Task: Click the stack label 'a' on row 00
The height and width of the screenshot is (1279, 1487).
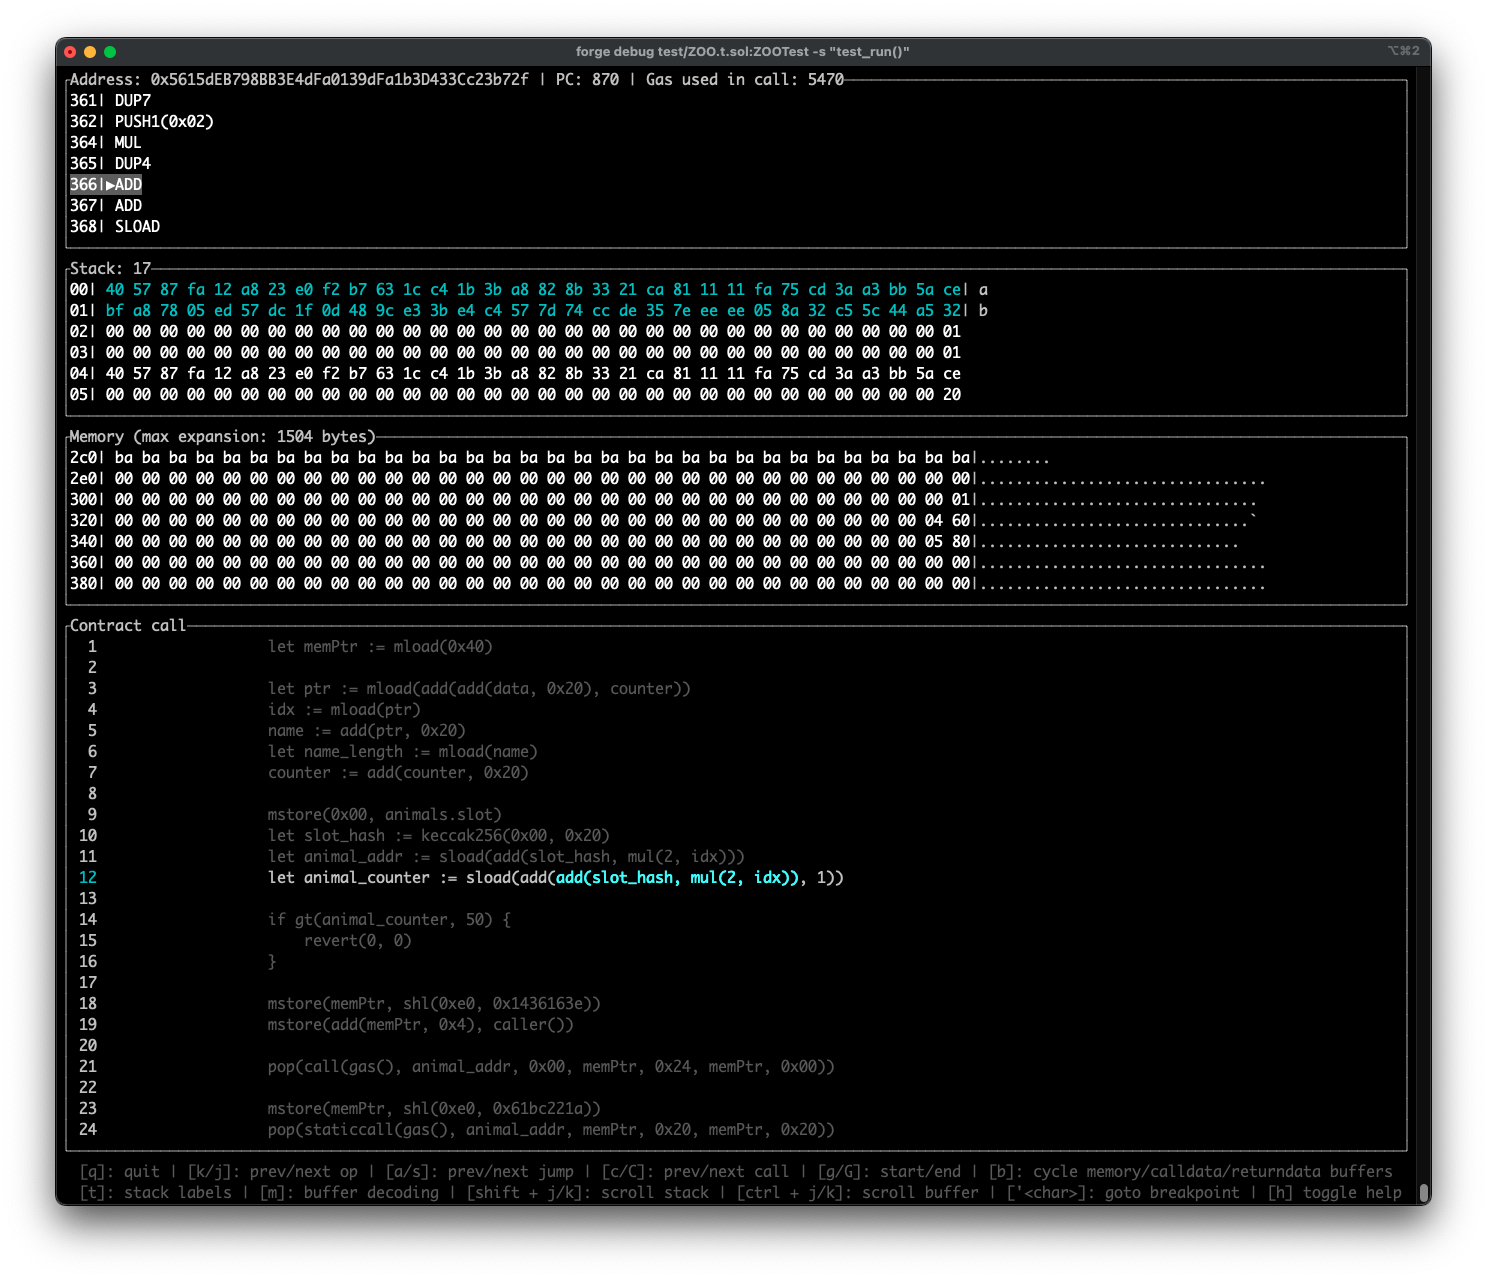Action: (983, 290)
